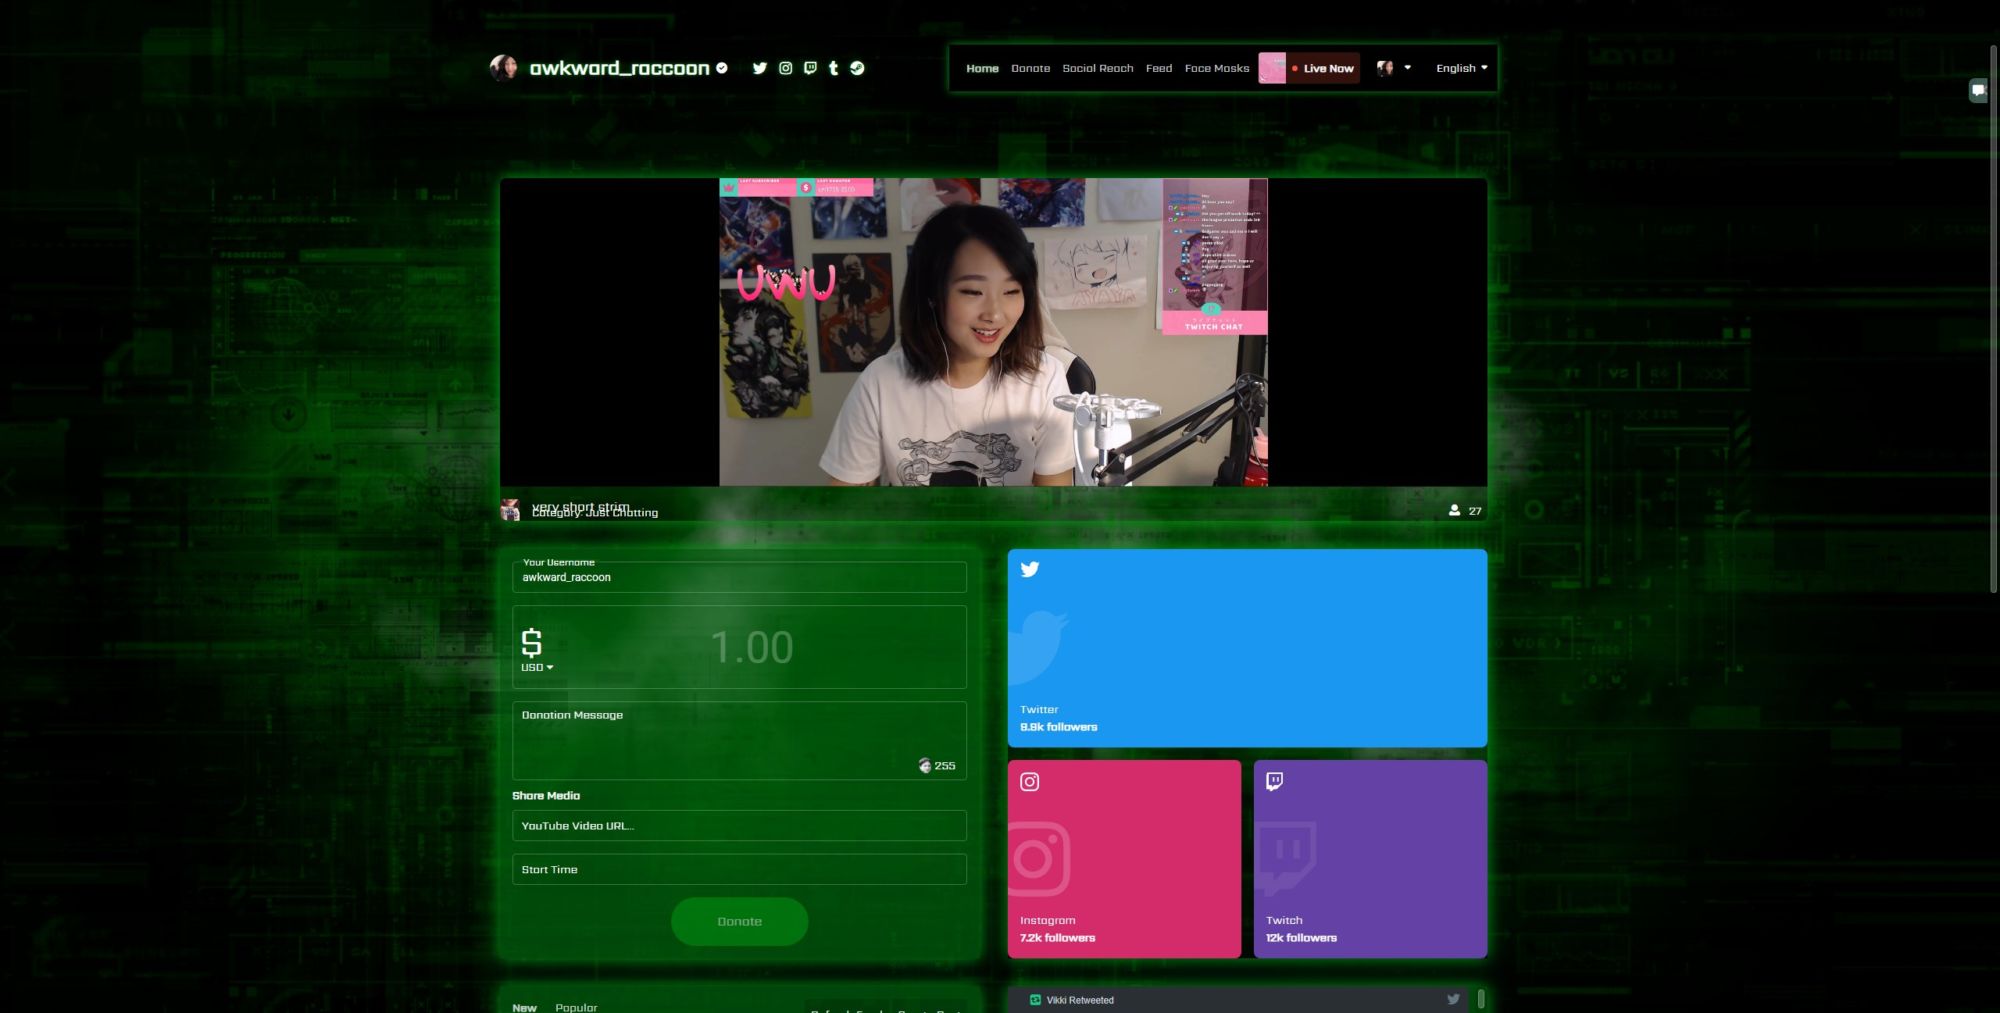
Task: Open the Instagram icon beside the username
Action: click(785, 68)
